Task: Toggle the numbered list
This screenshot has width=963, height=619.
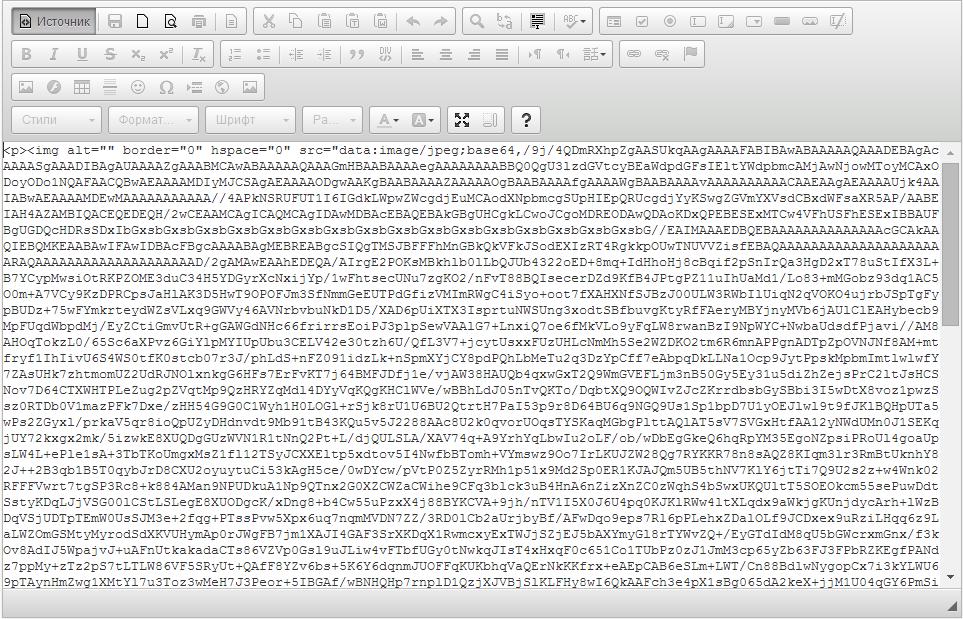Action: [235, 54]
